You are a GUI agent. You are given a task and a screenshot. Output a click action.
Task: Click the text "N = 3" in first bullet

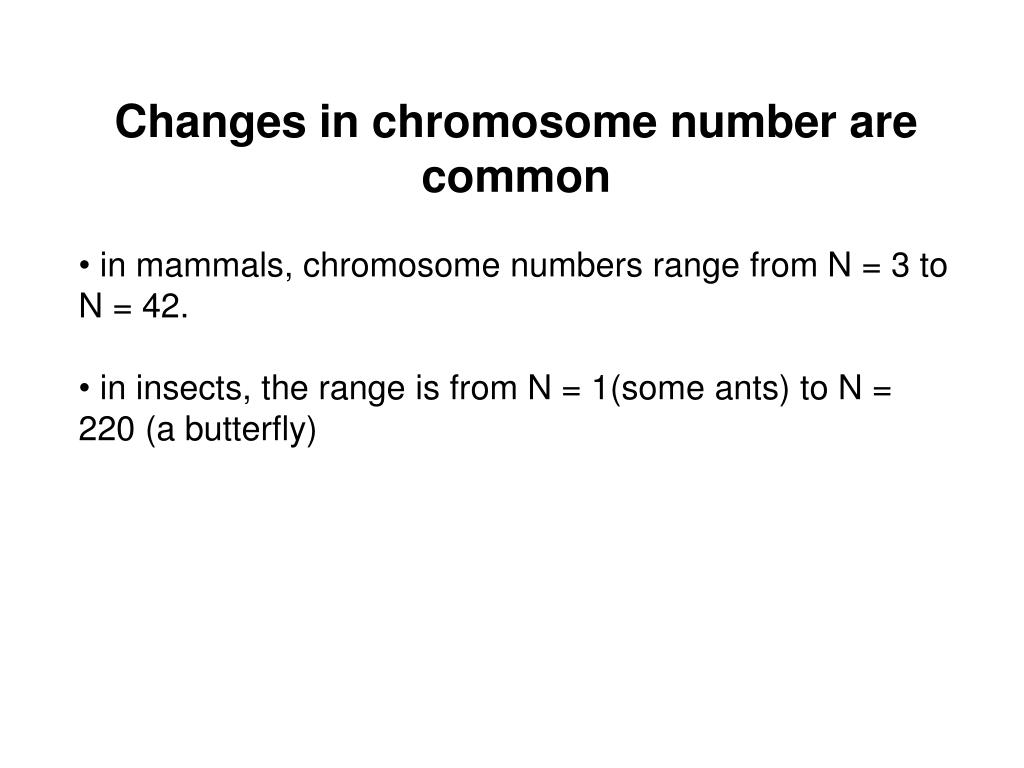869,265
